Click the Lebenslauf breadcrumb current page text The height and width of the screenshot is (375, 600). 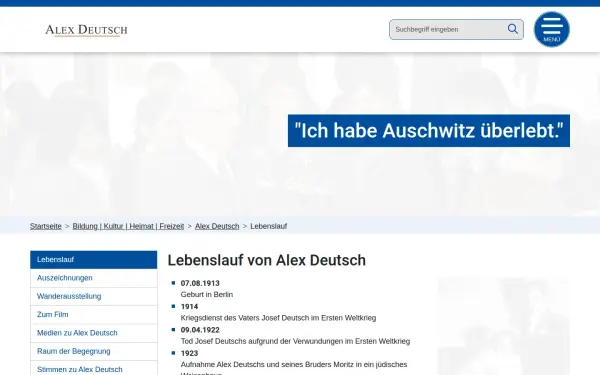(269, 226)
